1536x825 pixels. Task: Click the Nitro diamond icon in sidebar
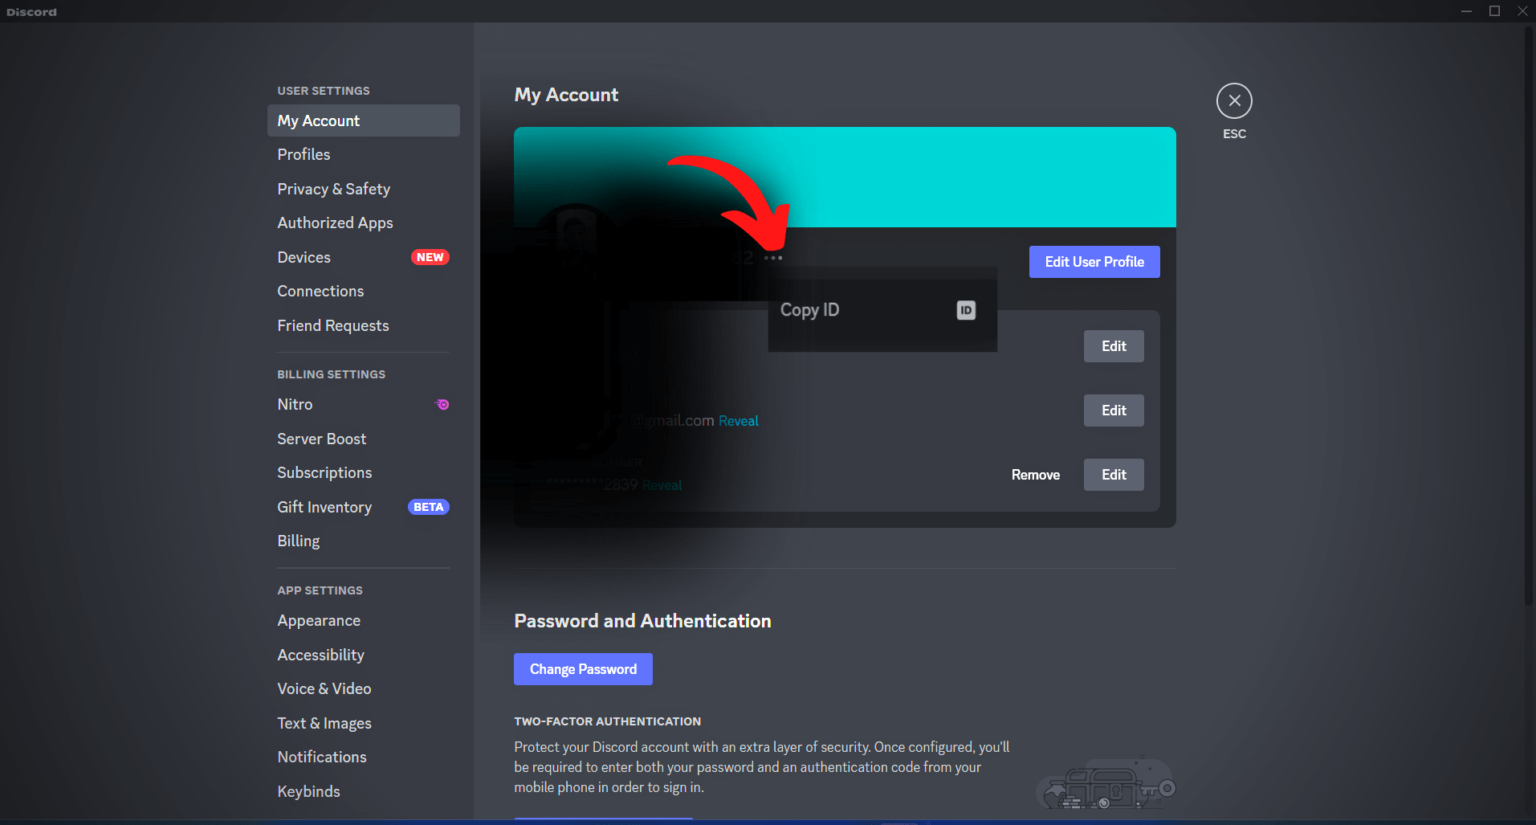[x=442, y=404]
